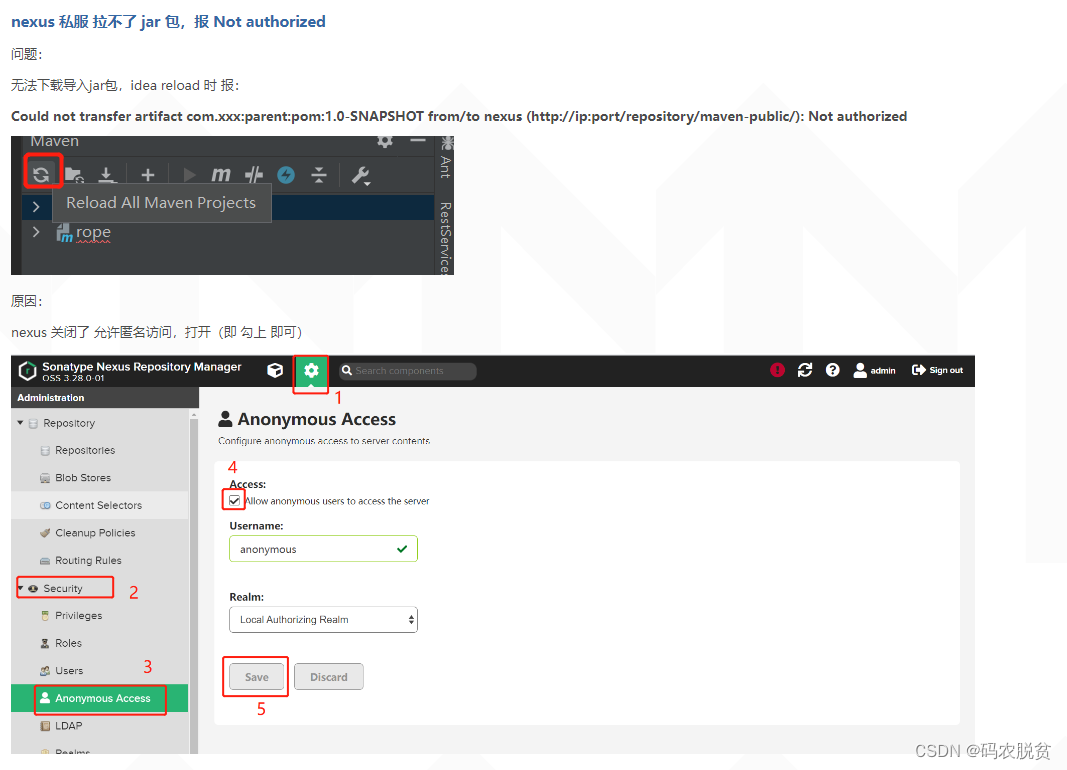Image resolution: width=1067 pixels, height=770 pixels.
Task: Collapse the Repository tree node
Action: pos(20,423)
